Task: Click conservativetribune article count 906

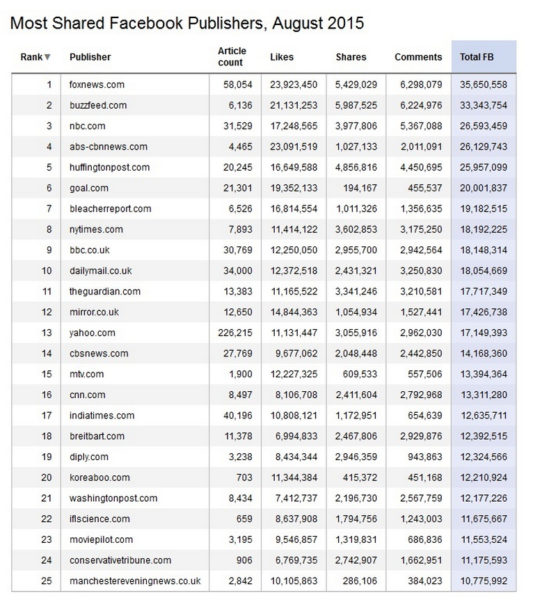Action: [244, 560]
